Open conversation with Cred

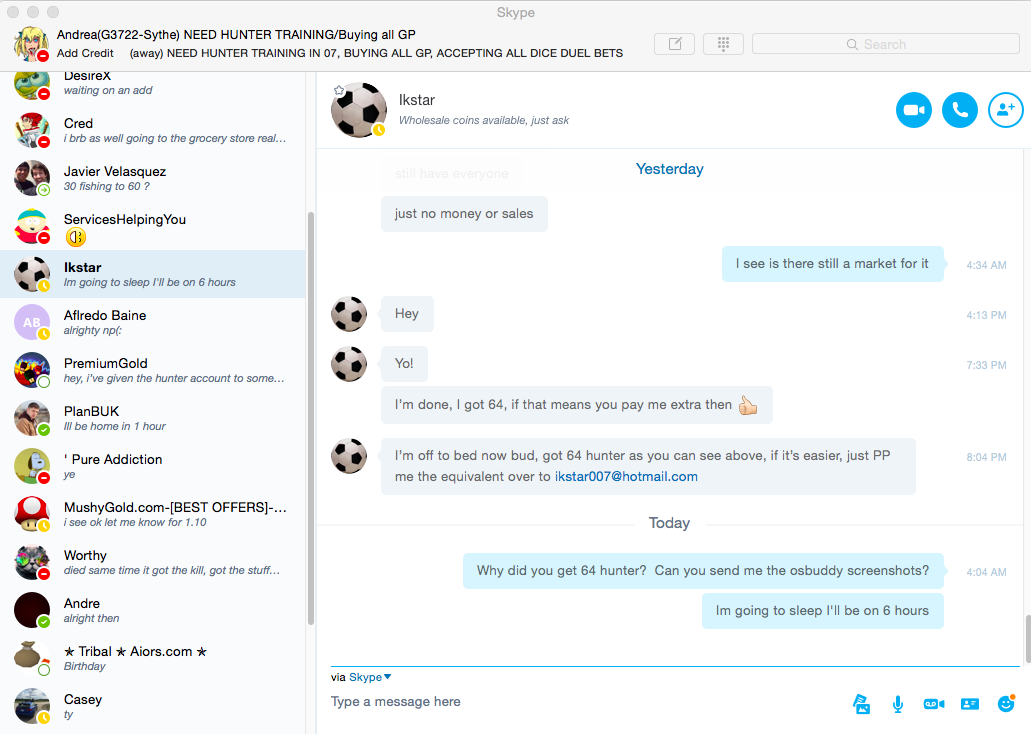click(153, 130)
